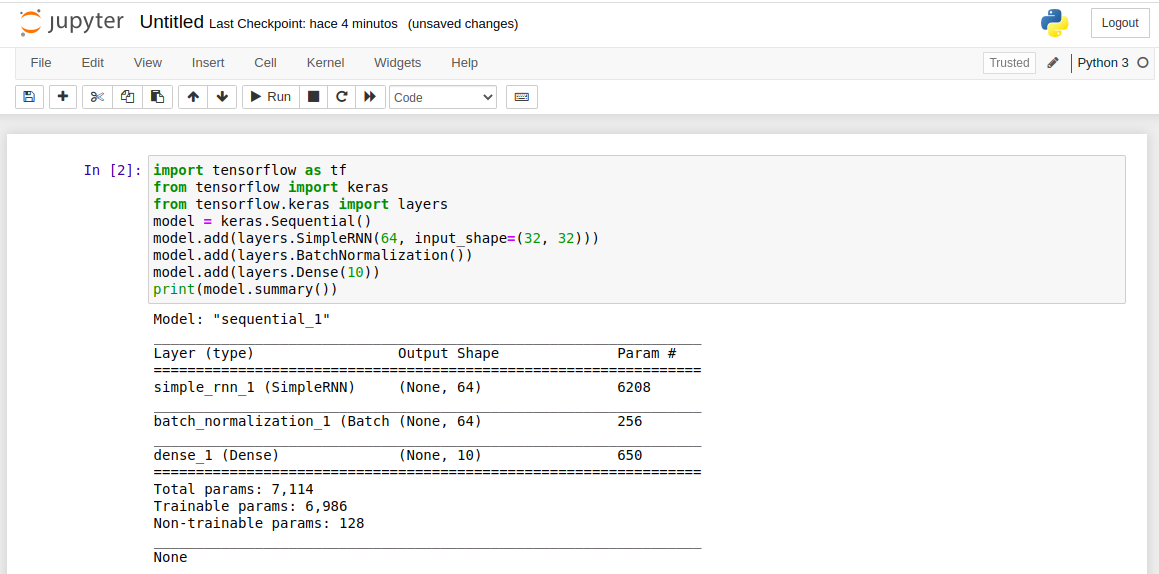Toggle the Trusted notebook indicator
The width and height of the screenshot is (1159, 574).
coord(1009,63)
